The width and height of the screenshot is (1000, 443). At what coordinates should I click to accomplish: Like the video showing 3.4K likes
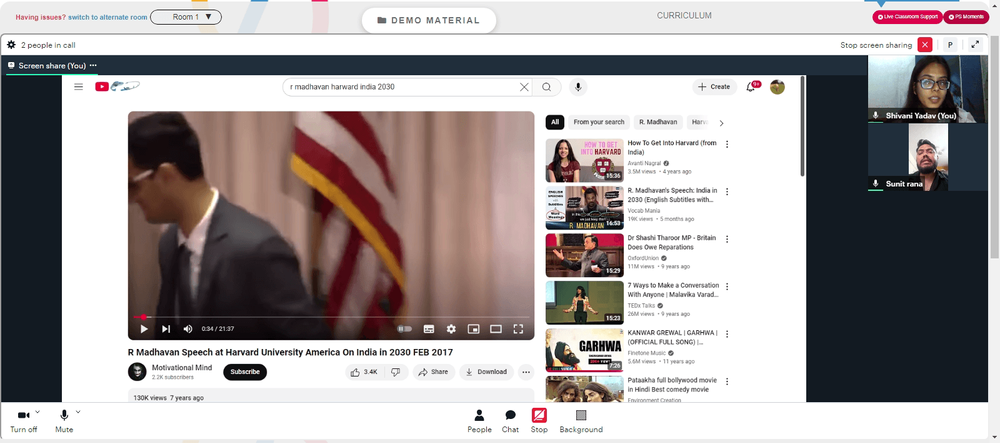[x=364, y=372]
